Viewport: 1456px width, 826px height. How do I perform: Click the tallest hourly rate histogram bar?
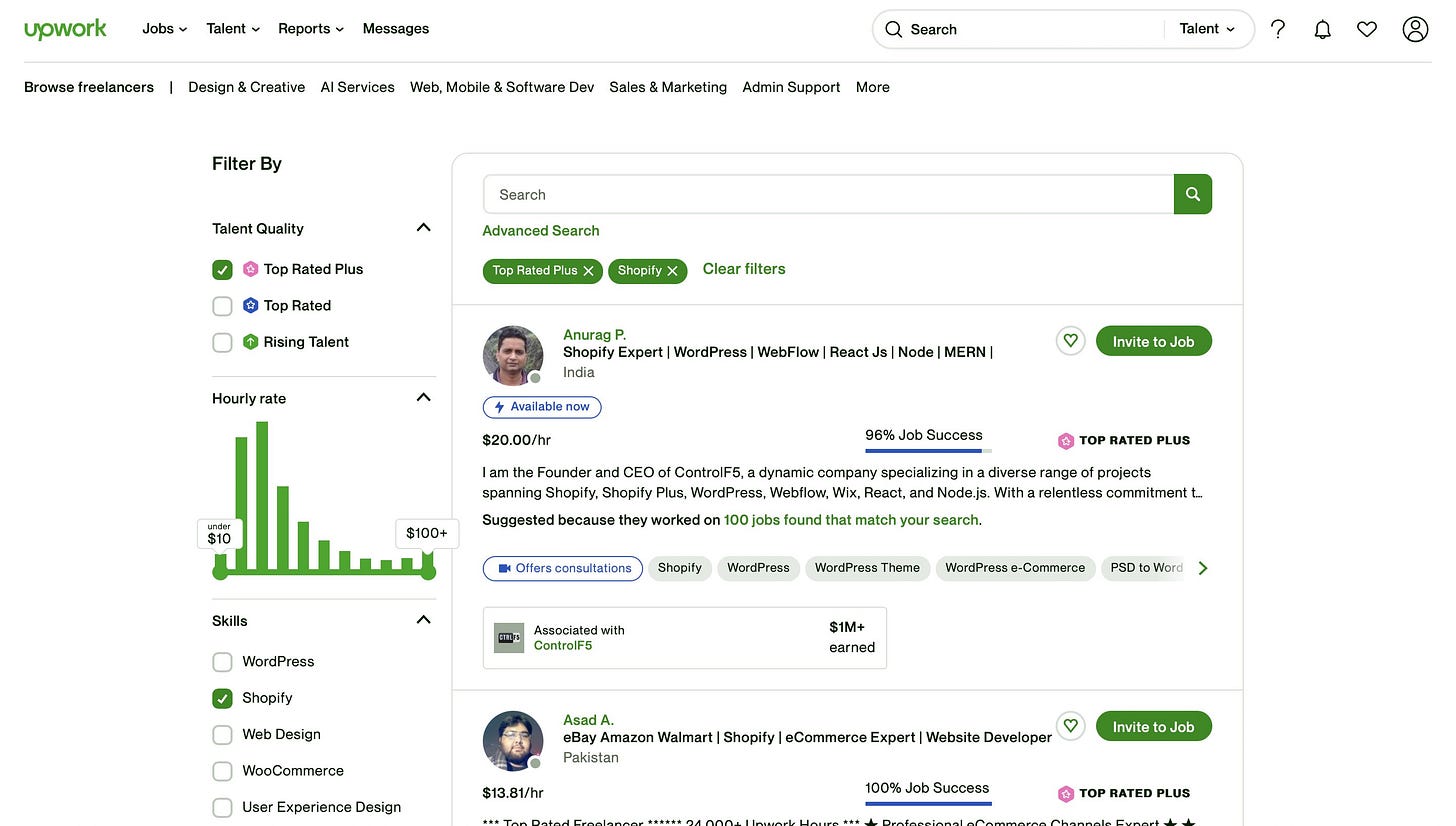(262, 497)
